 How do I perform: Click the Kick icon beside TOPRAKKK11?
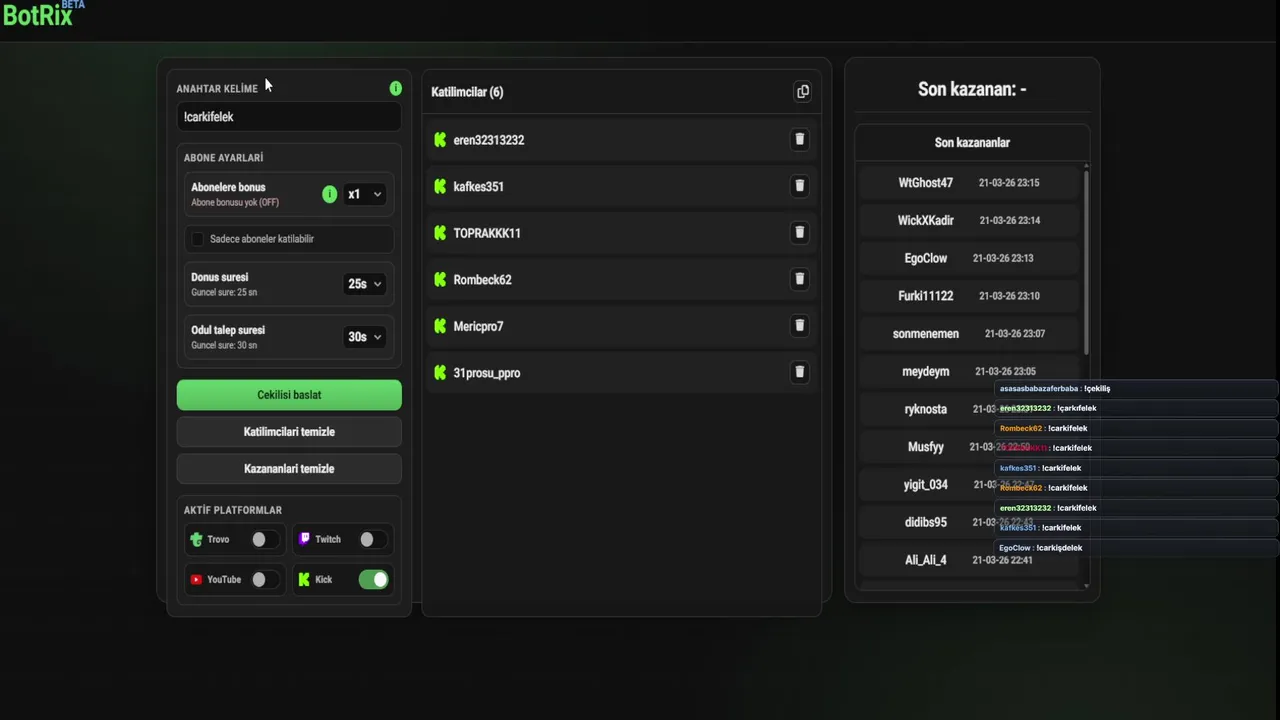click(x=440, y=233)
